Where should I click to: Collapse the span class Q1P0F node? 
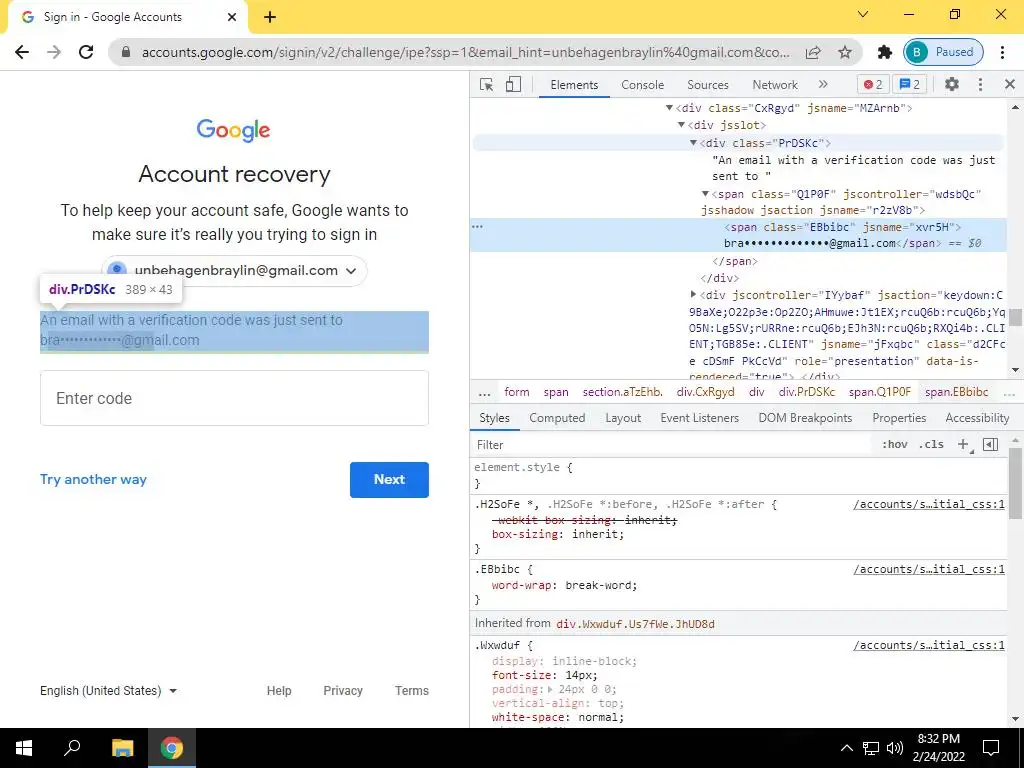pos(705,194)
